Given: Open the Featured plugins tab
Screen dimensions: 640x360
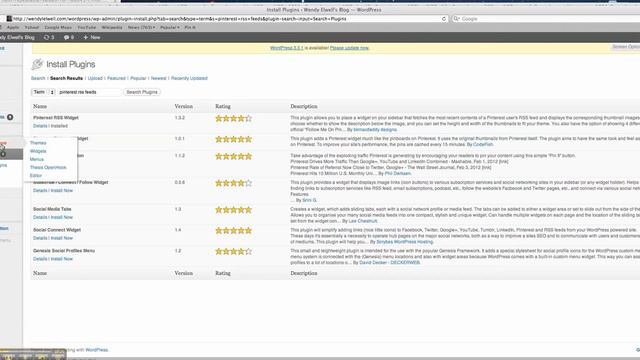Looking at the screenshot, I should point(116,78).
